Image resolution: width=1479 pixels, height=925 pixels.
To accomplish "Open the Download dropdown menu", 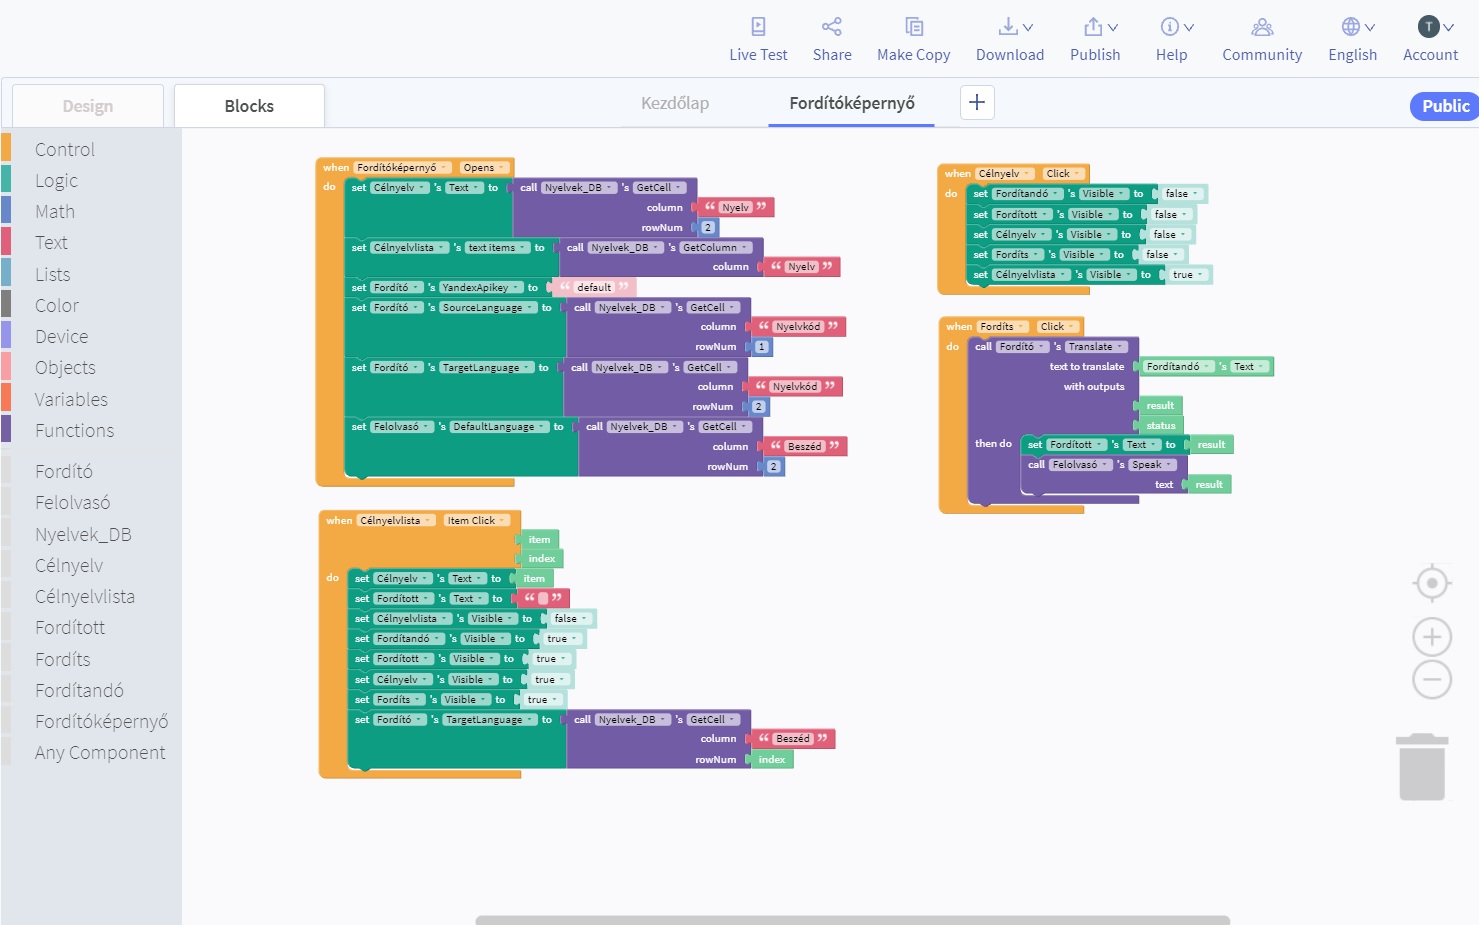I will (1010, 39).
